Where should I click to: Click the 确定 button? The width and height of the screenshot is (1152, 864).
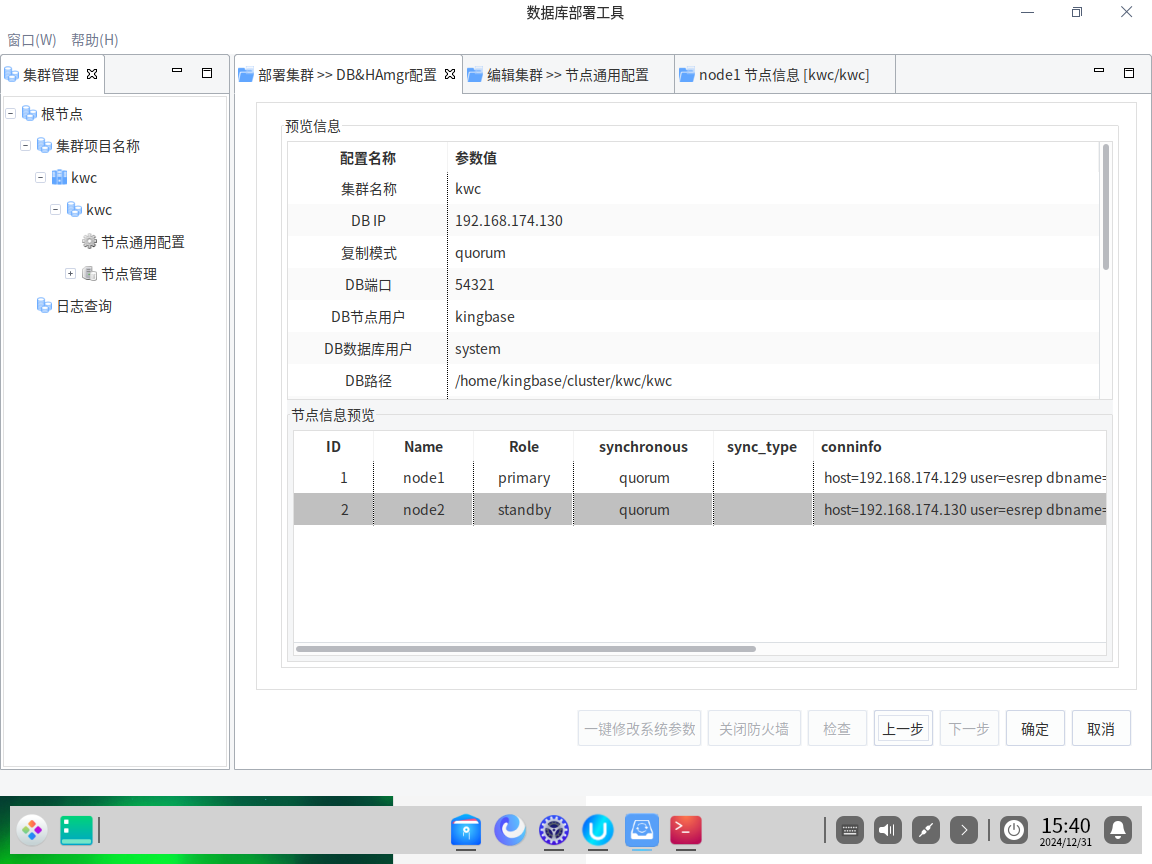click(x=1035, y=729)
